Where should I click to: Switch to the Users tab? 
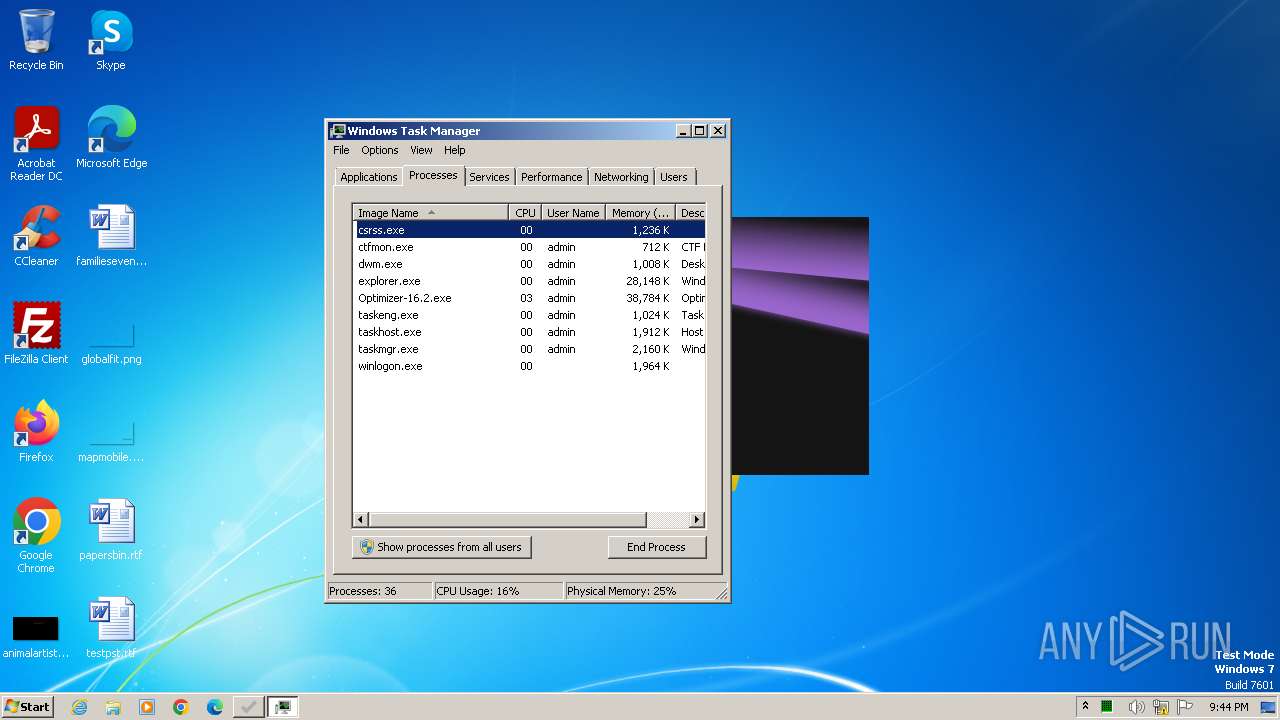click(674, 177)
